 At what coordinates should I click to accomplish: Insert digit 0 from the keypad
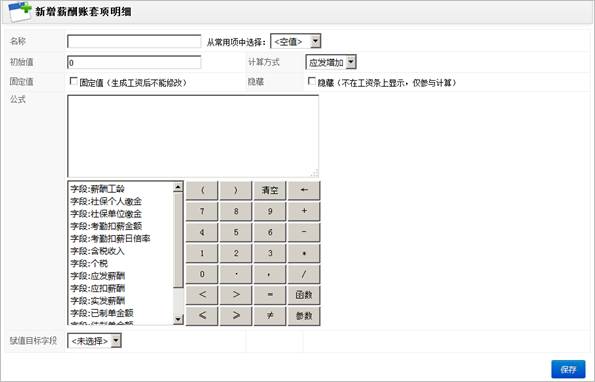pyautogui.click(x=202, y=274)
